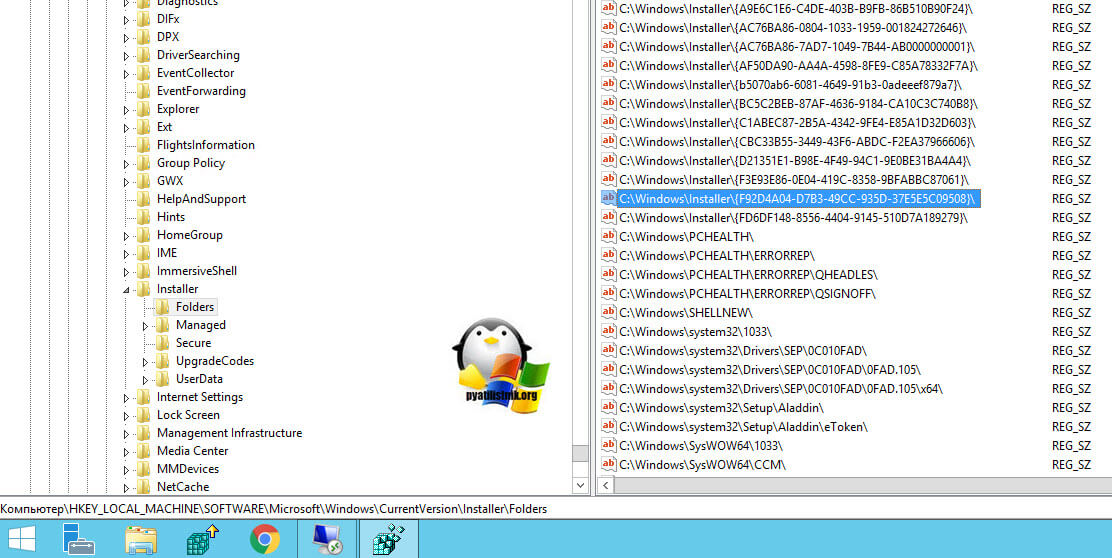Click the string icon of C:\Windows\SHELLNEW\ value

607,312
